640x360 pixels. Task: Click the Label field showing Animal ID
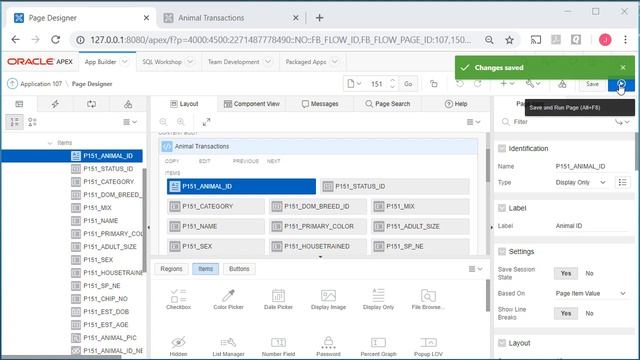click(592, 226)
